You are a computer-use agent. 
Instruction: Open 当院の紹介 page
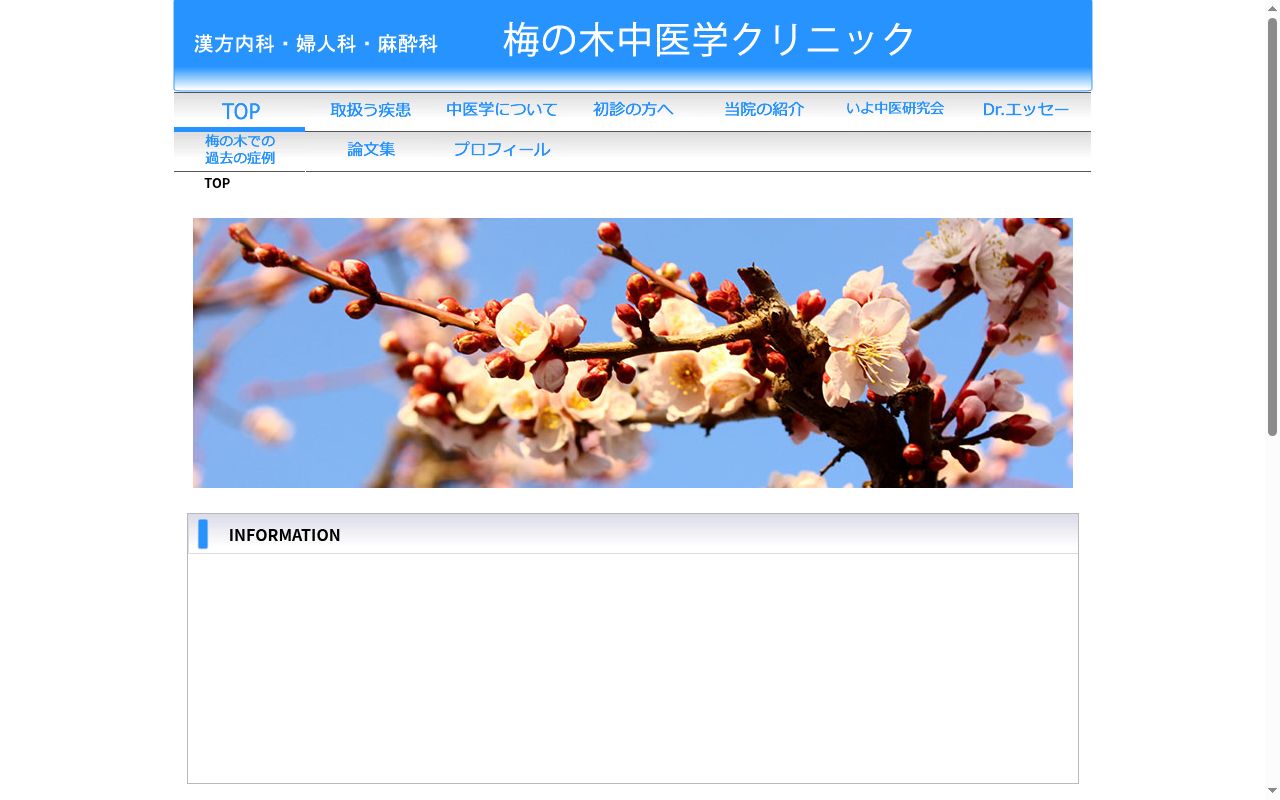pyautogui.click(x=764, y=111)
